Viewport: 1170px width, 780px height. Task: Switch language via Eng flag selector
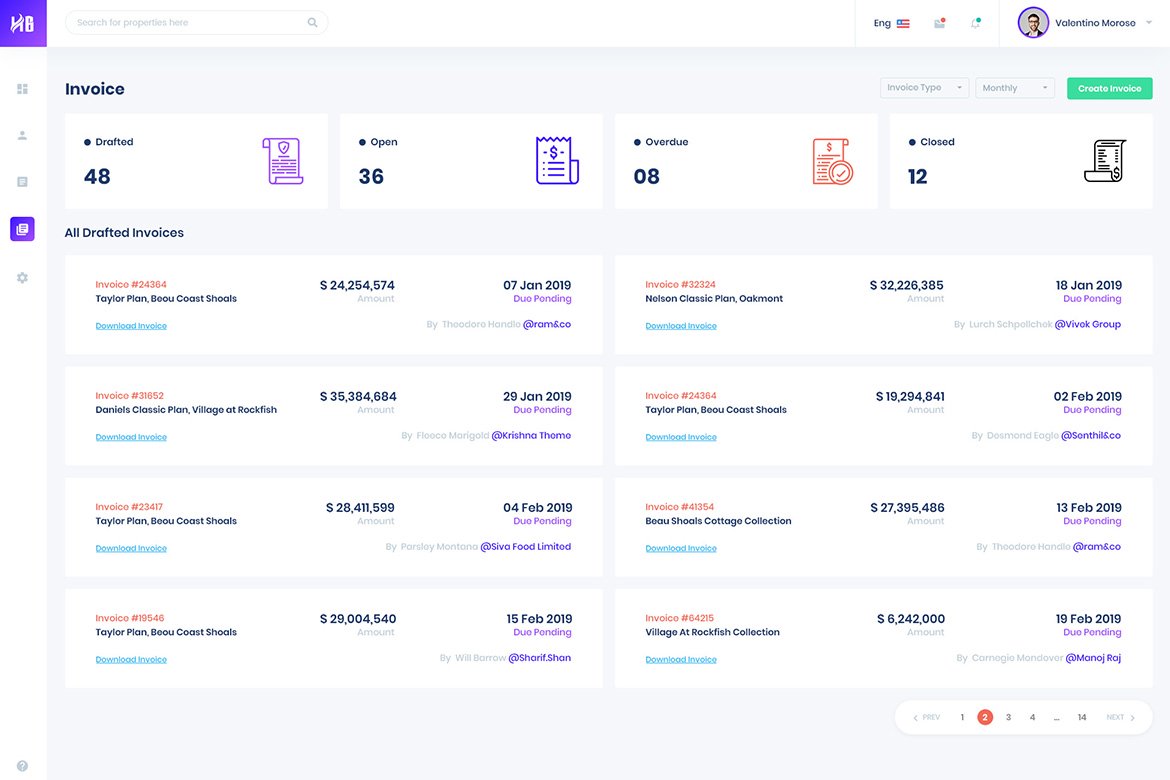click(891, 23)
